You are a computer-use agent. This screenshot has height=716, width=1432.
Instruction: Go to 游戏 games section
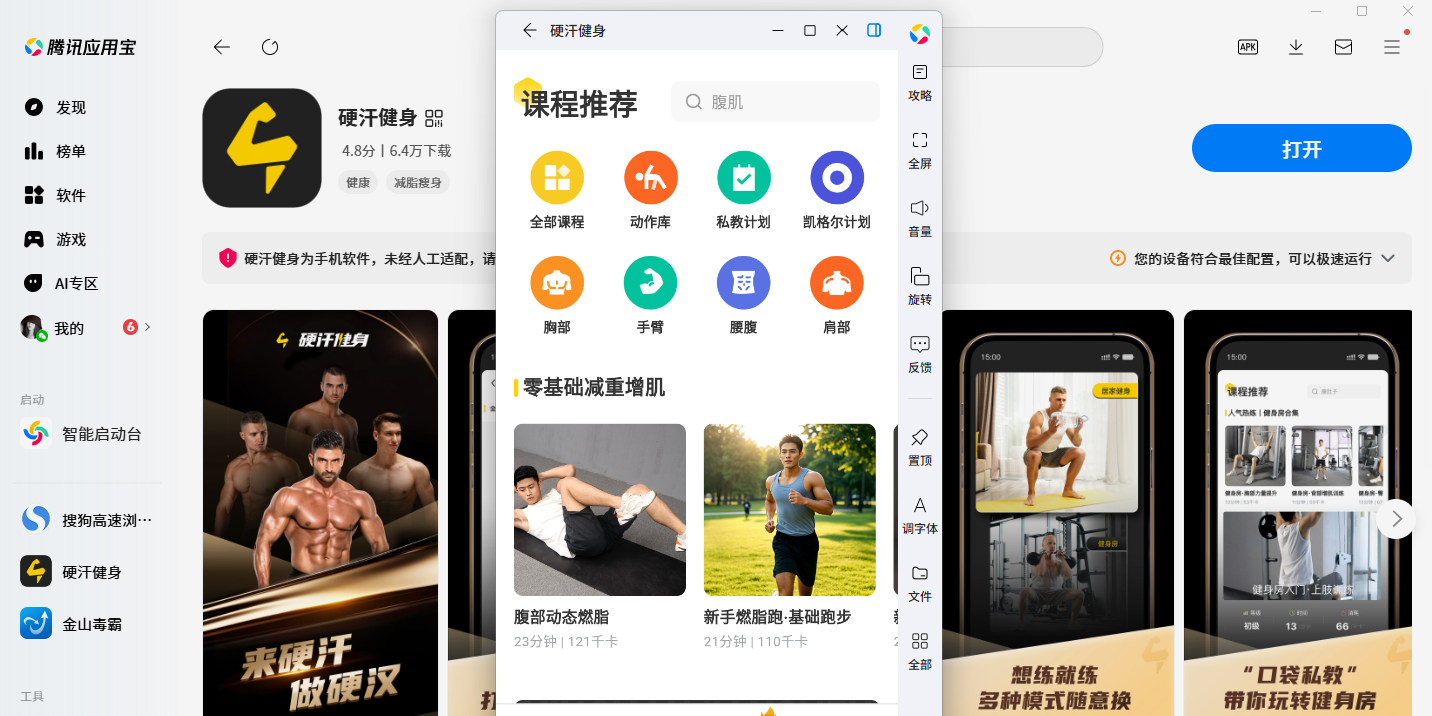pos(56,239)
